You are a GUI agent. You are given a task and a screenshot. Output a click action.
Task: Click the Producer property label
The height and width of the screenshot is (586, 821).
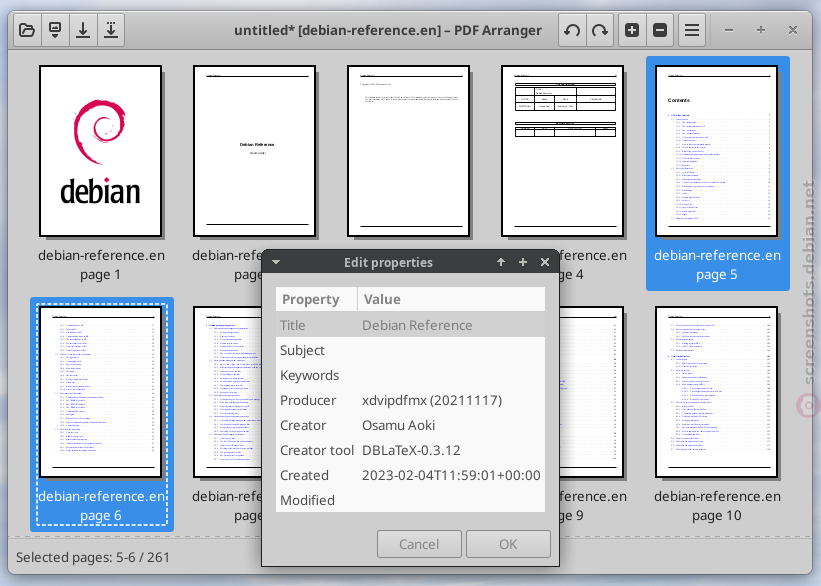[x=308, y=401]
